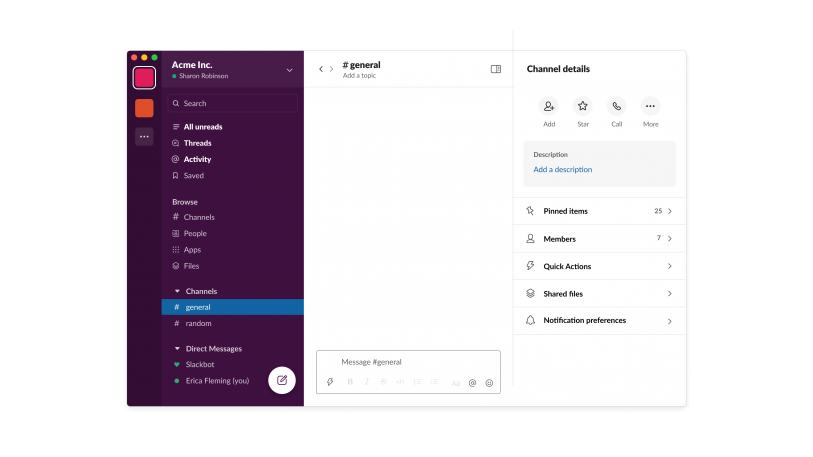This screenshot has width=813, height=457.
Task: Star the channel with the Star icon
Action: (583, 106)
